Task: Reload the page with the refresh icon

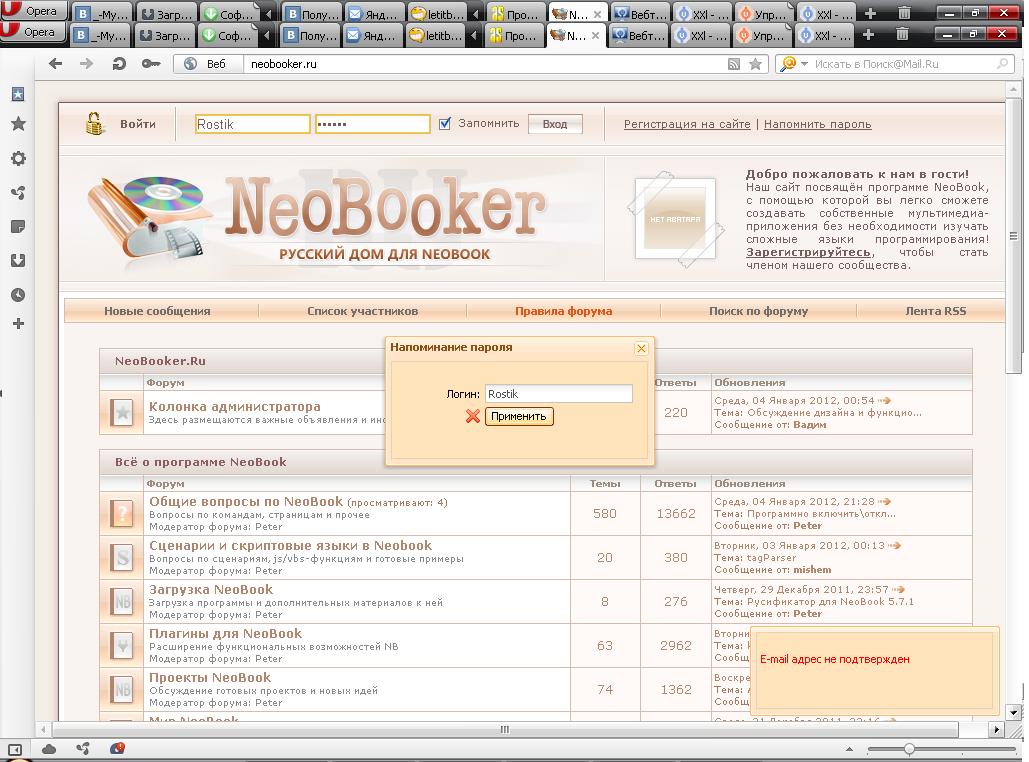Action: [119, 64]
